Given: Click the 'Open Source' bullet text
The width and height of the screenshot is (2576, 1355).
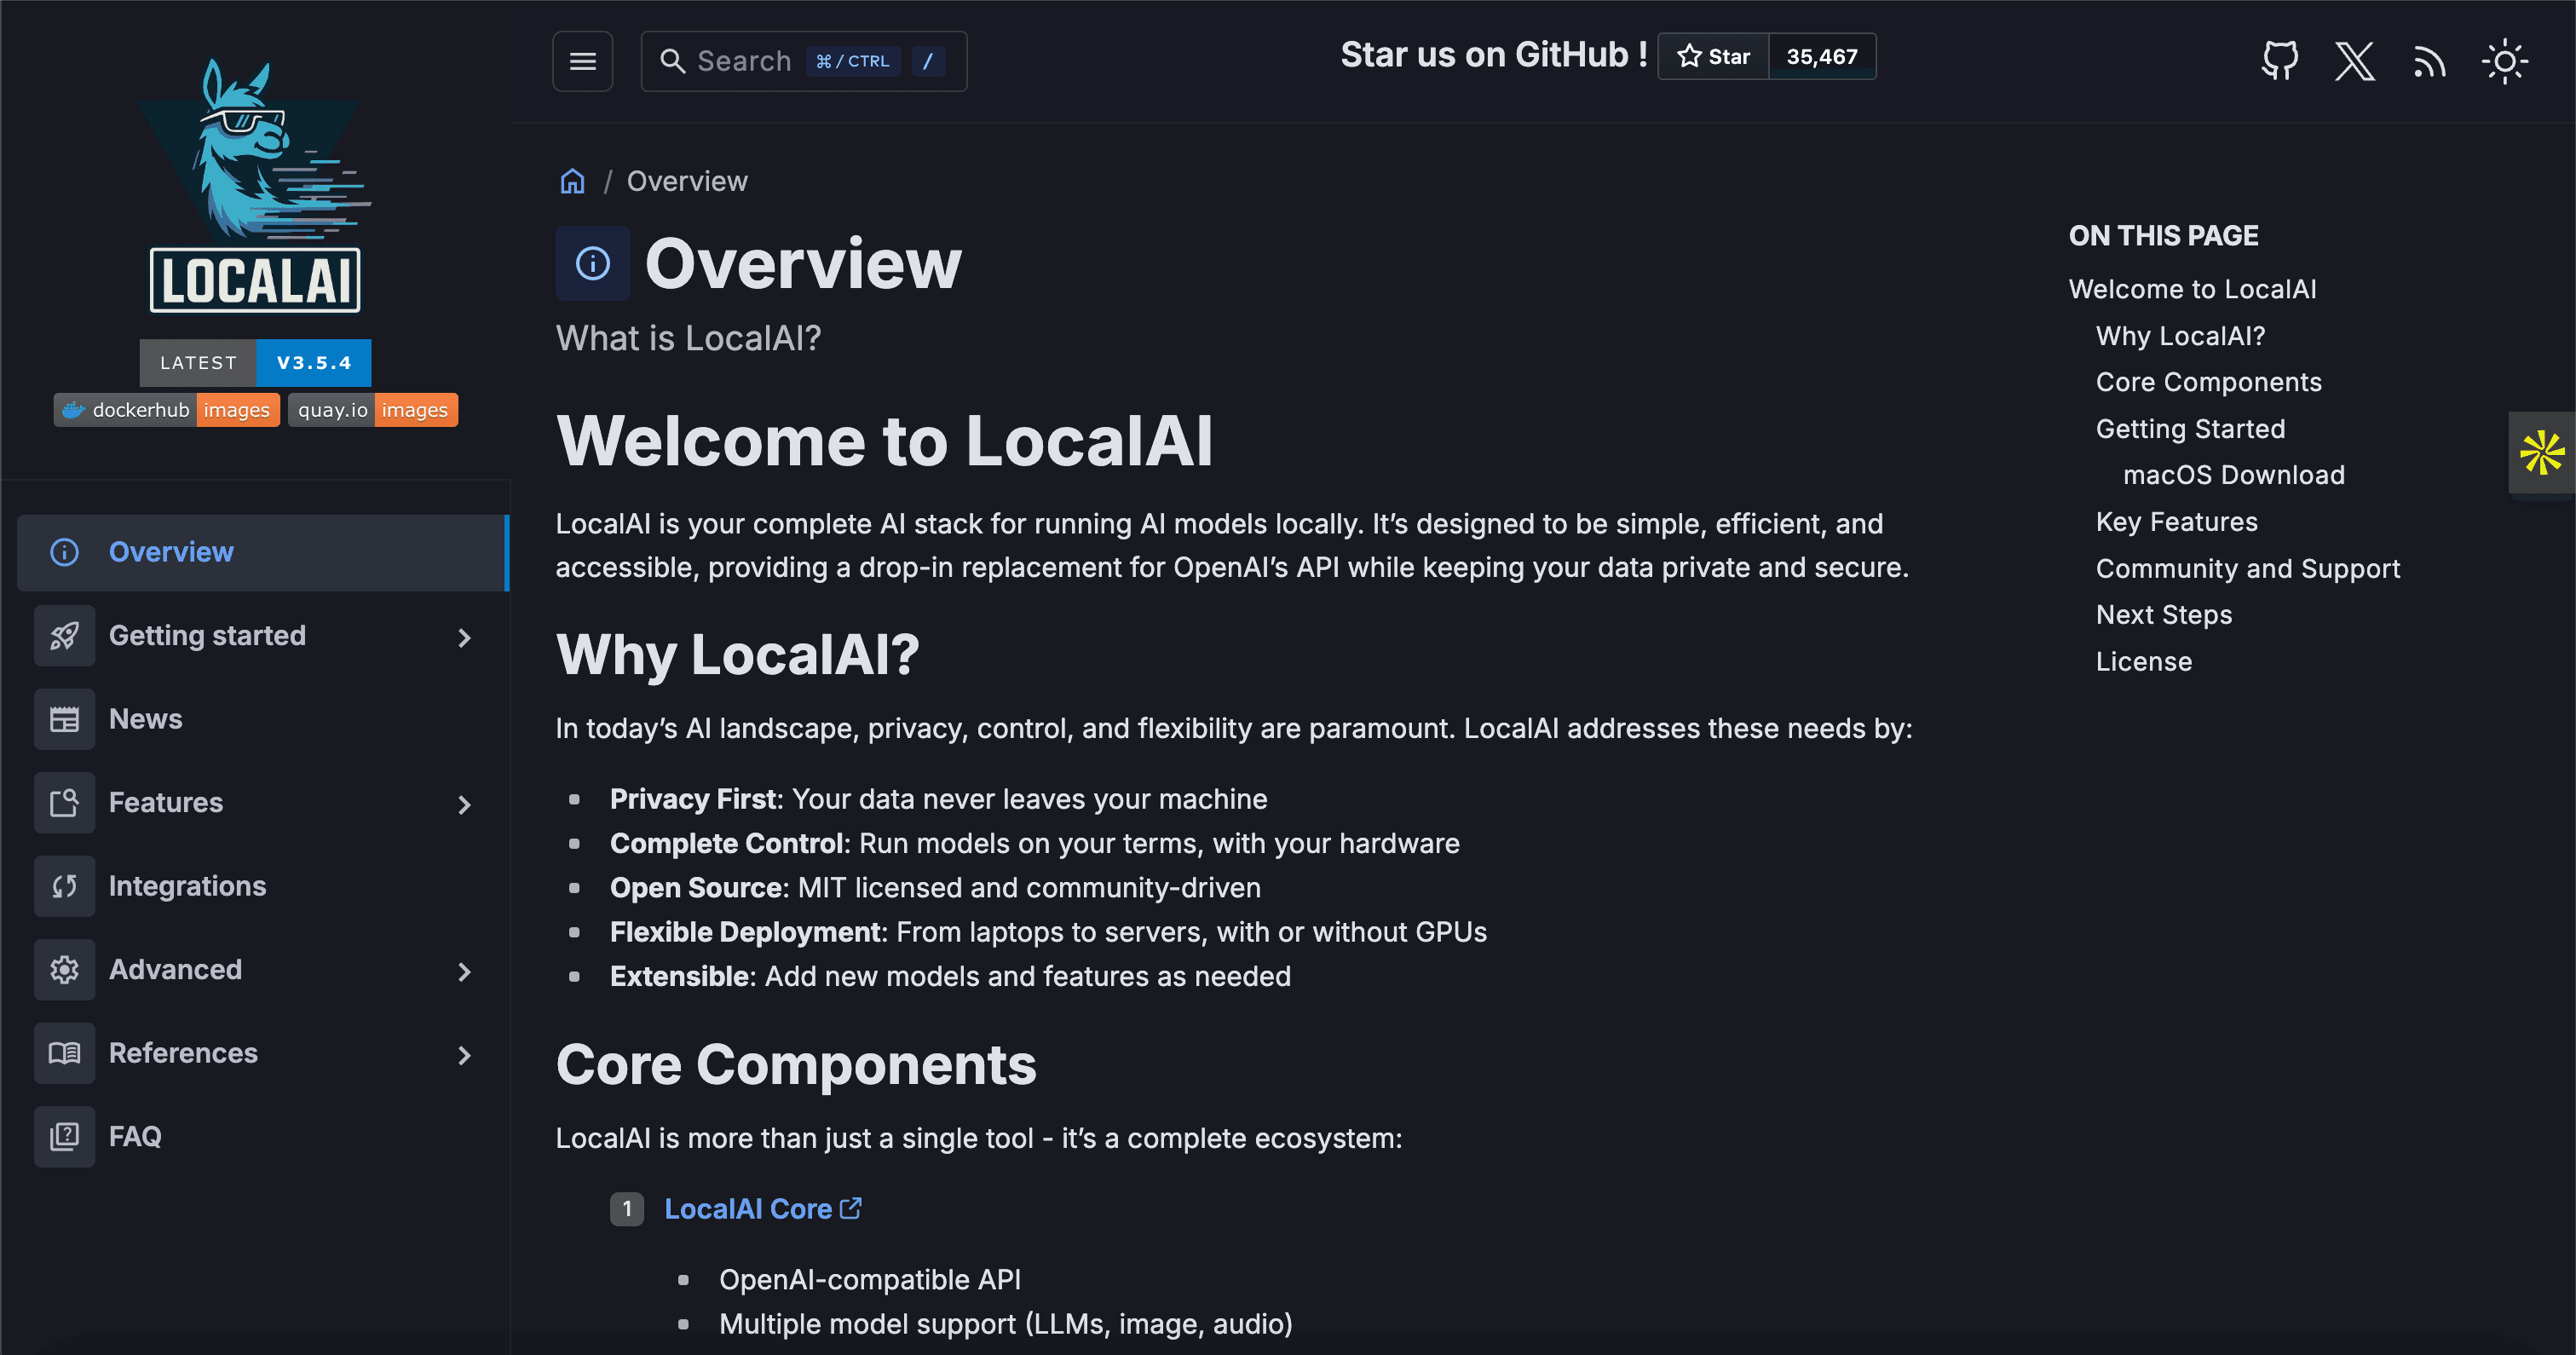Looking at the screenshot, I should tap(935, 888).
